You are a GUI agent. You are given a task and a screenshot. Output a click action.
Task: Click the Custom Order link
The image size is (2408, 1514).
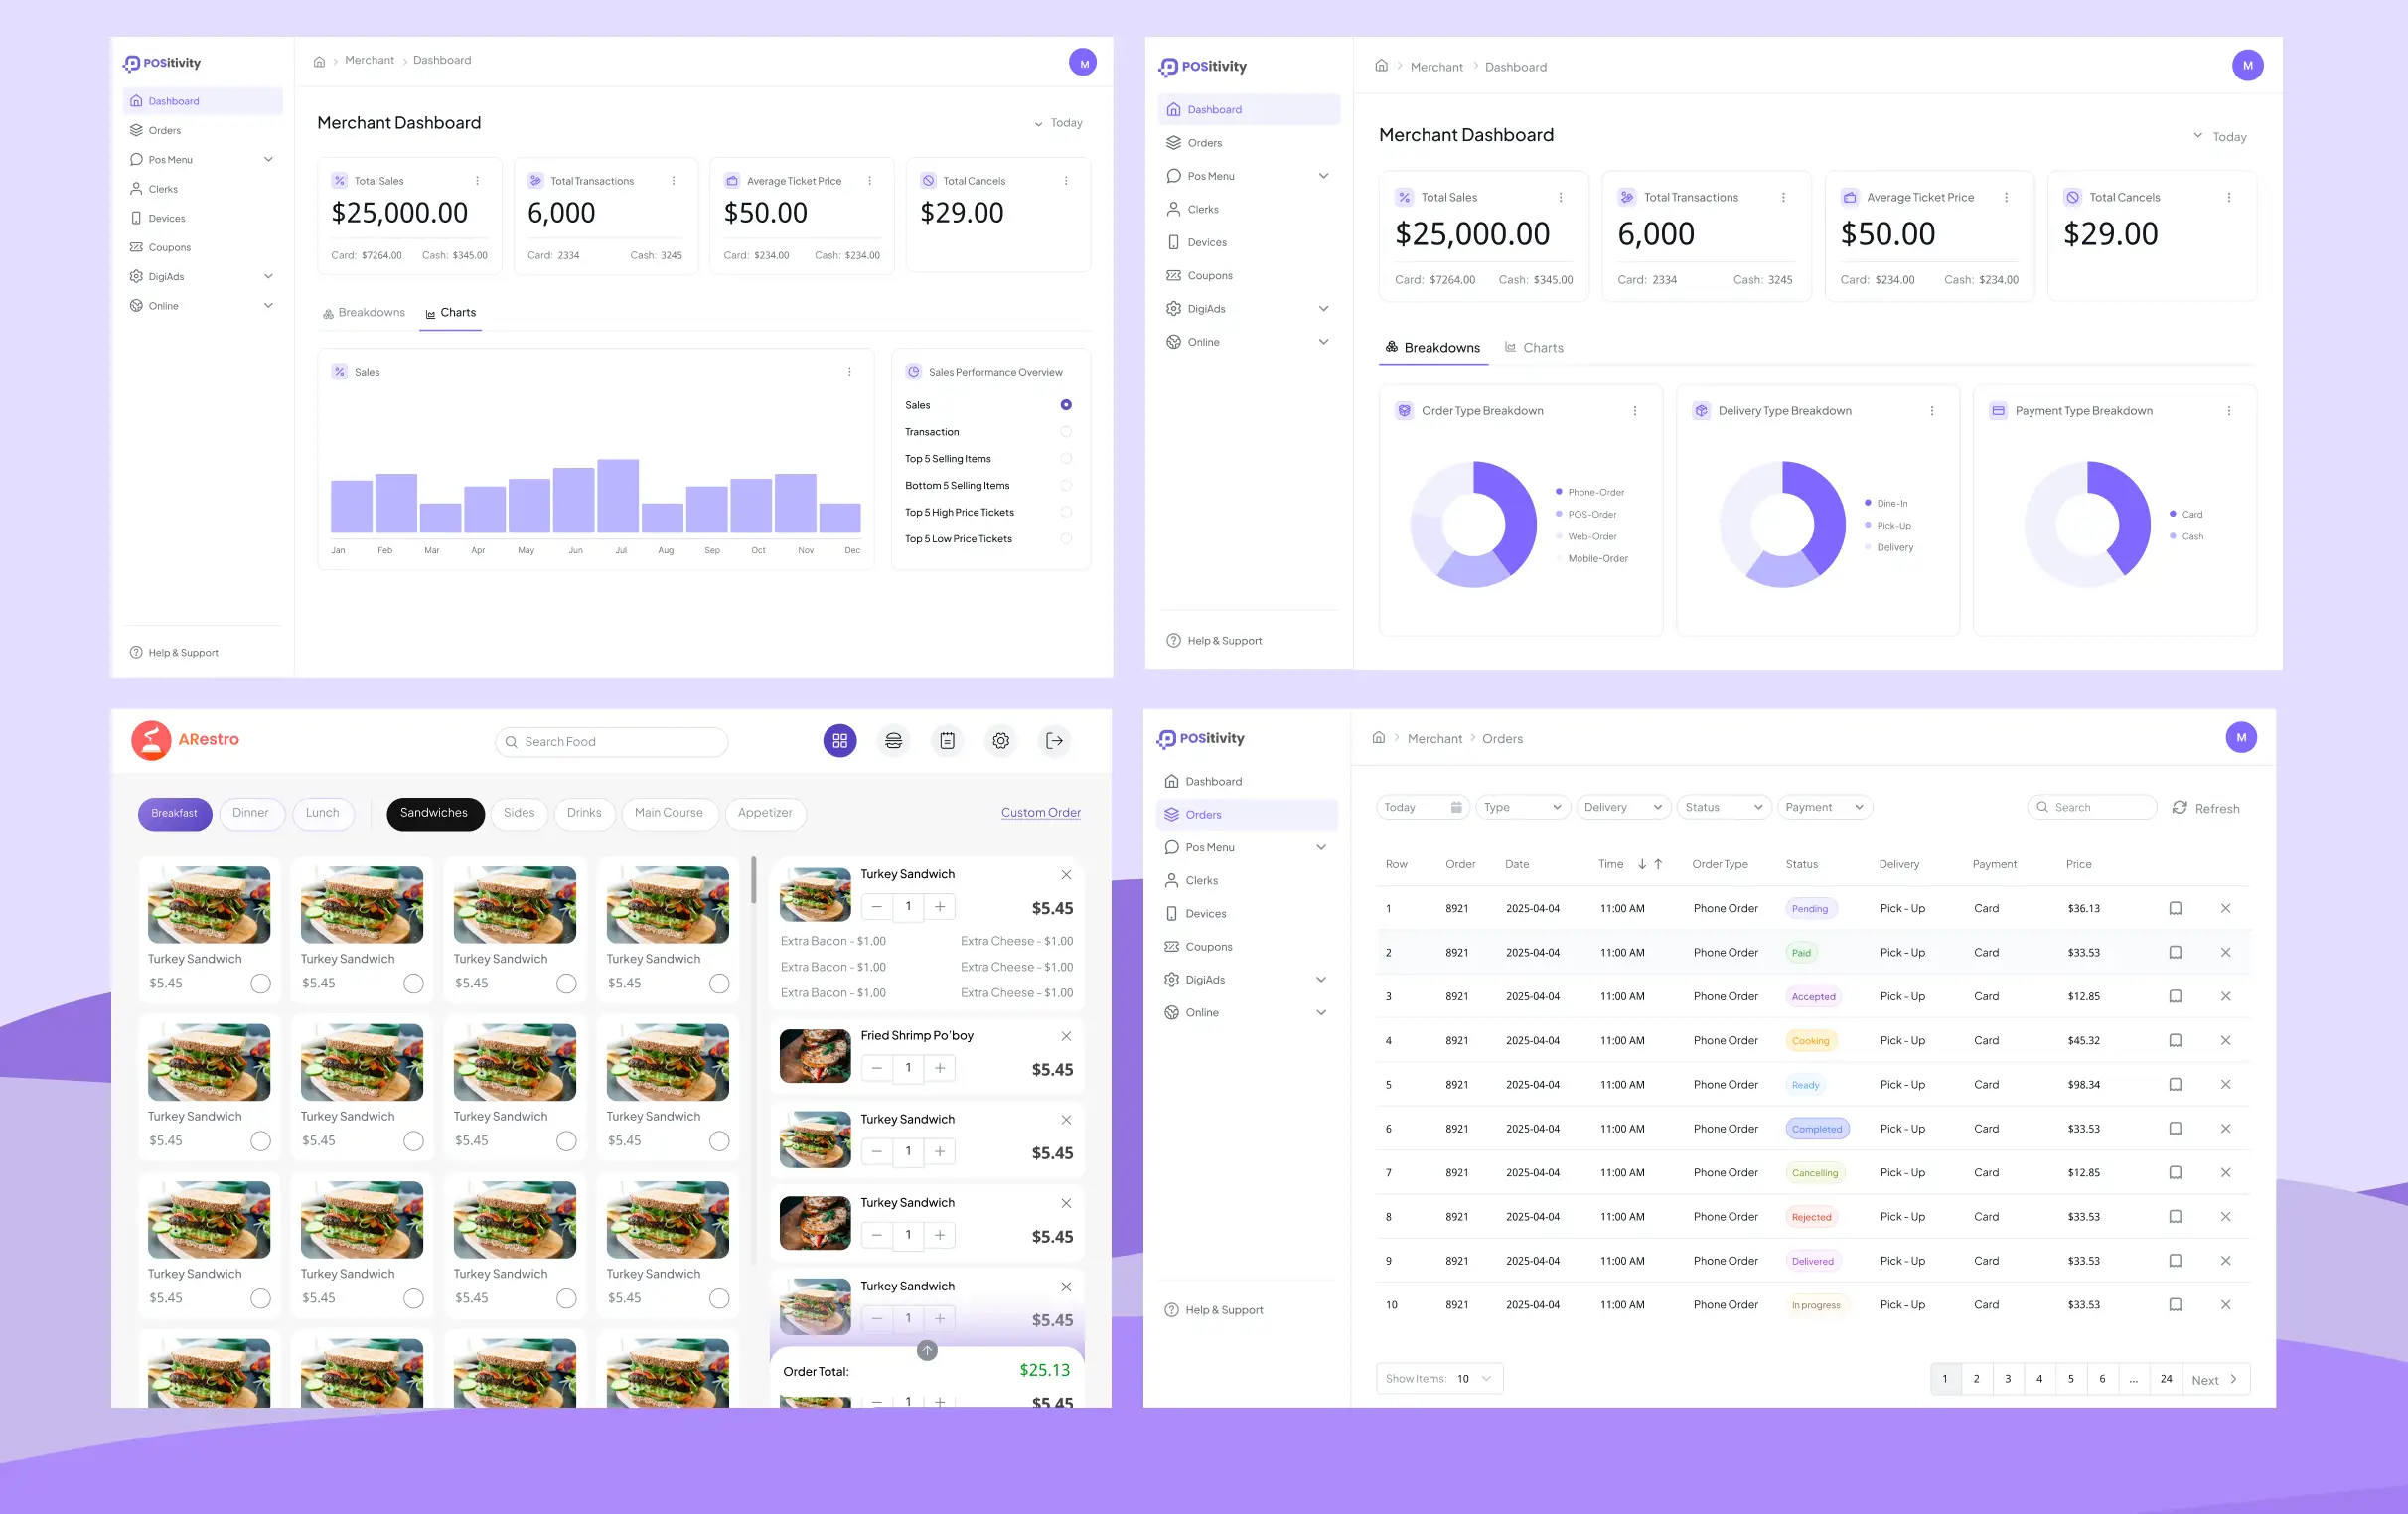(1040, 813)
